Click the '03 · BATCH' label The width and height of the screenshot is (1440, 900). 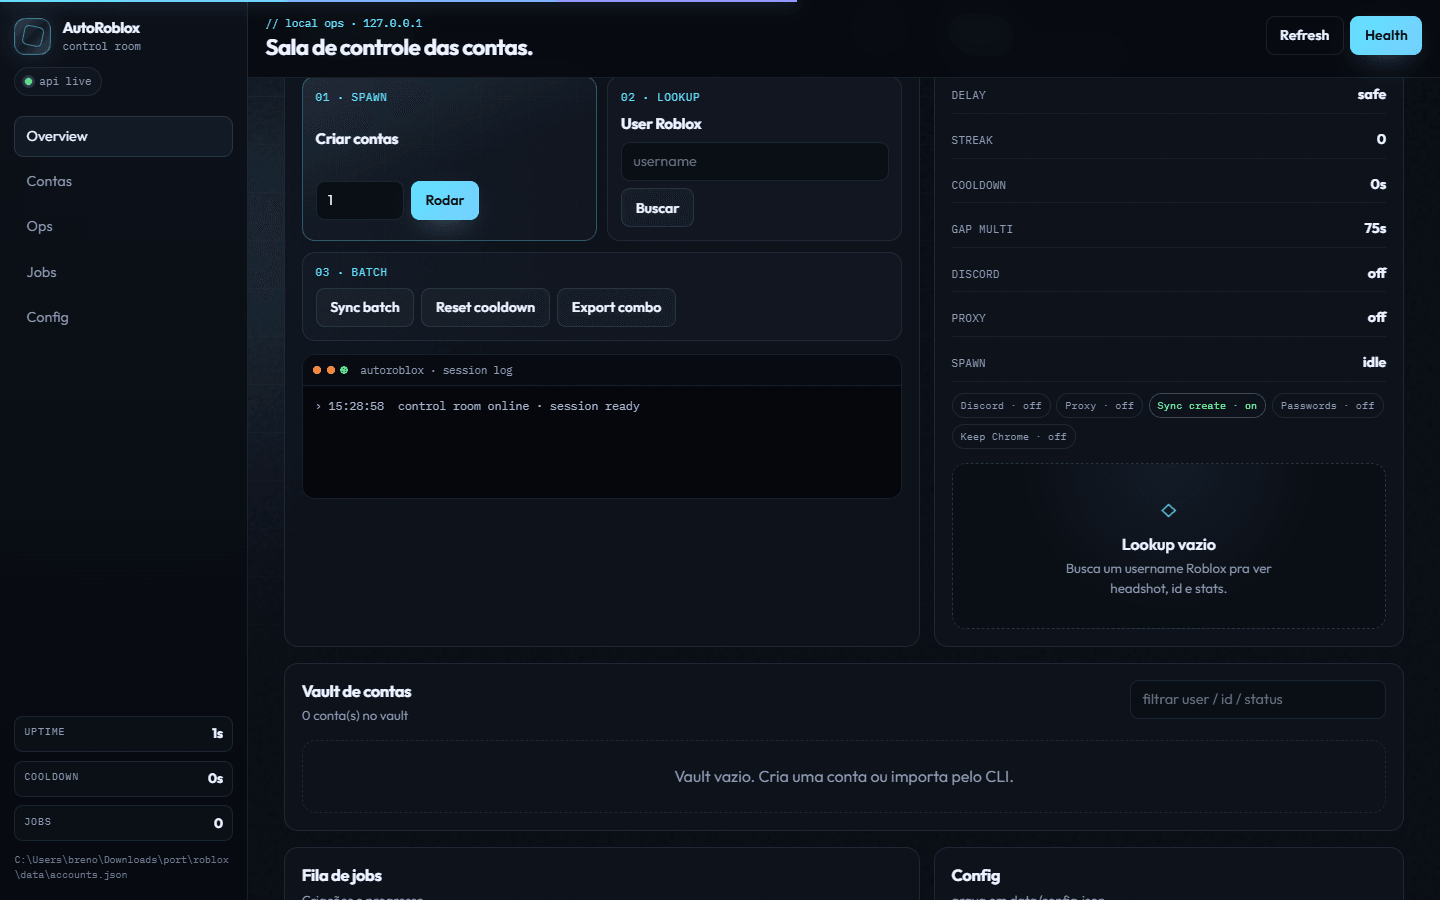[351, 272]
